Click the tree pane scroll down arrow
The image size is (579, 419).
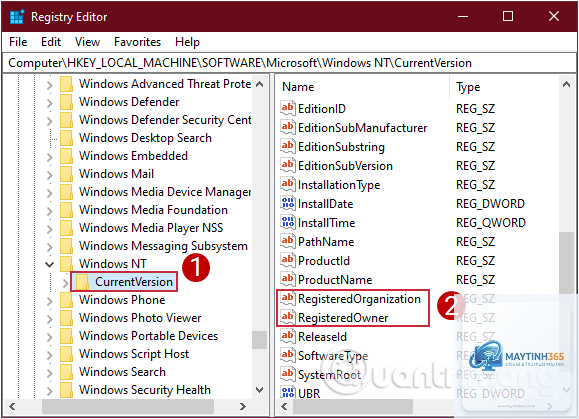tap(260, 390)
